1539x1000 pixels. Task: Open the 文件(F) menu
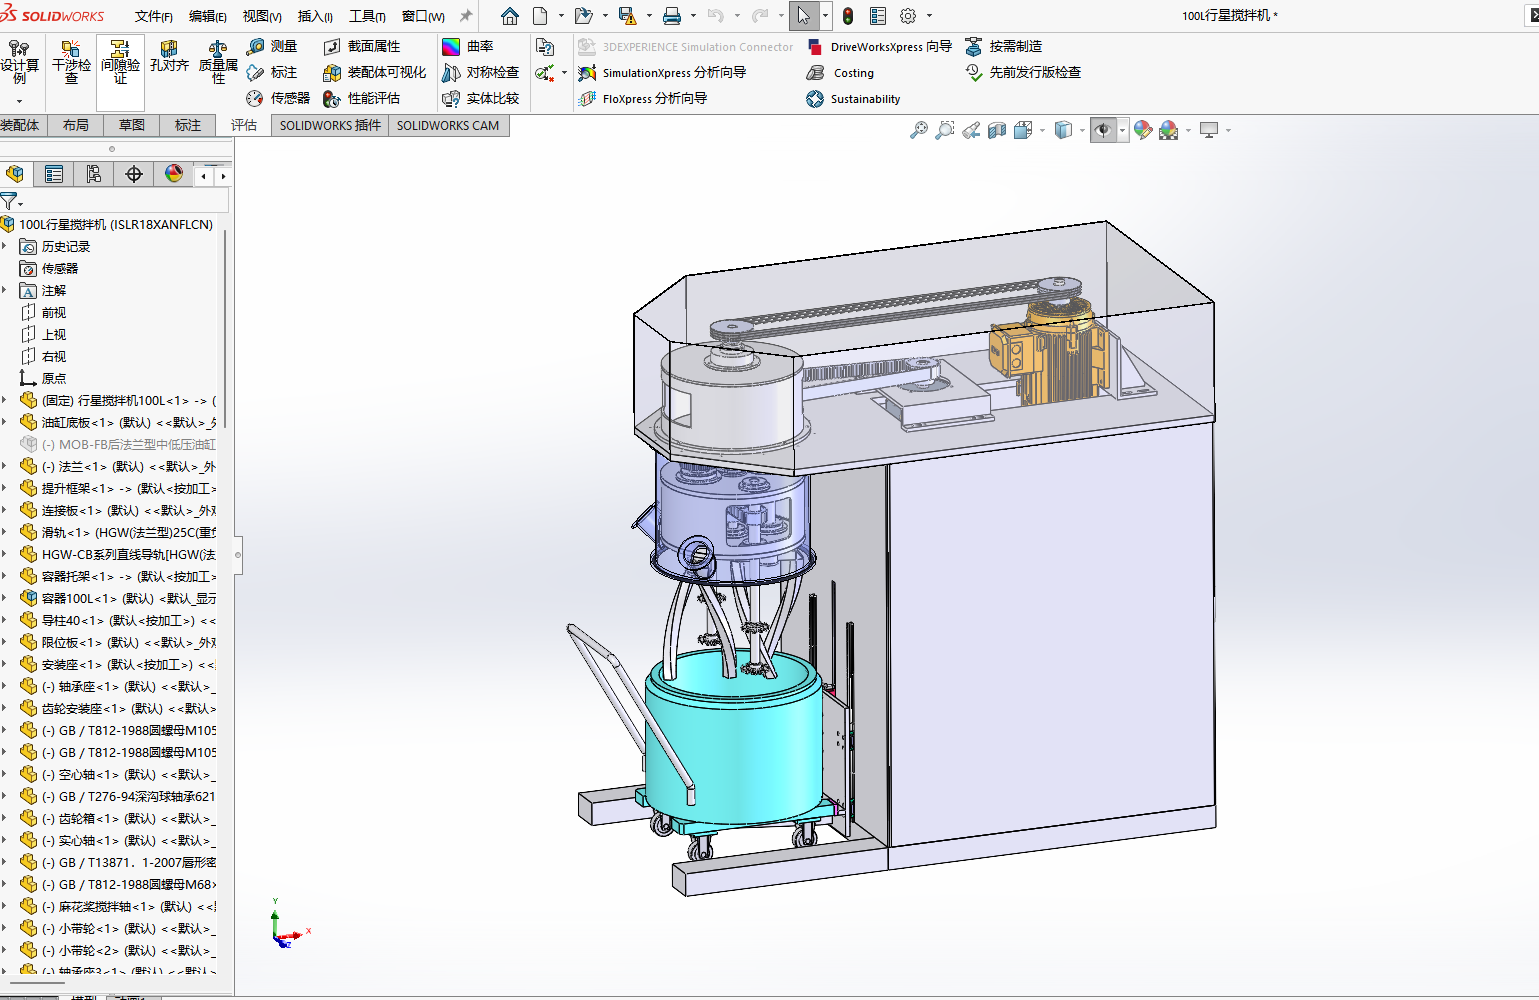(x=154, y=16)
